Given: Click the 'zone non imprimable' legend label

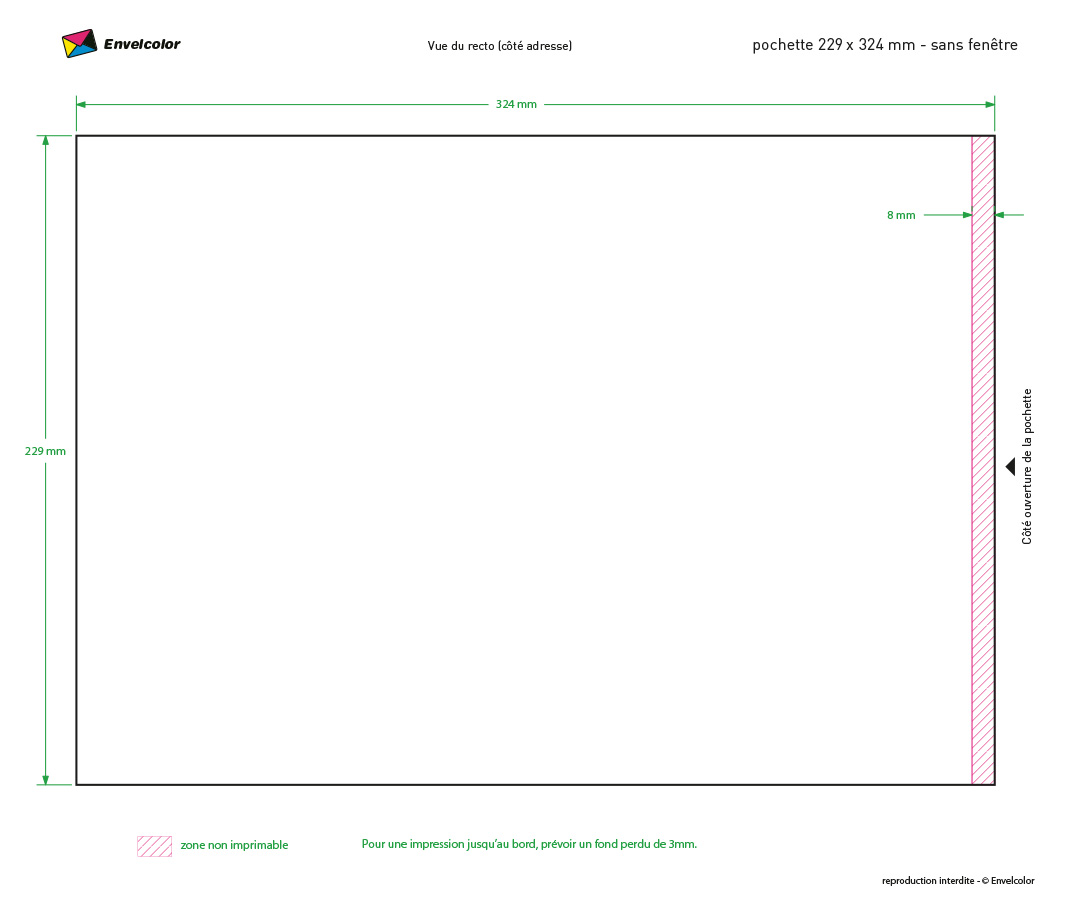Looking at the screenshot, I should pos(234,846).
